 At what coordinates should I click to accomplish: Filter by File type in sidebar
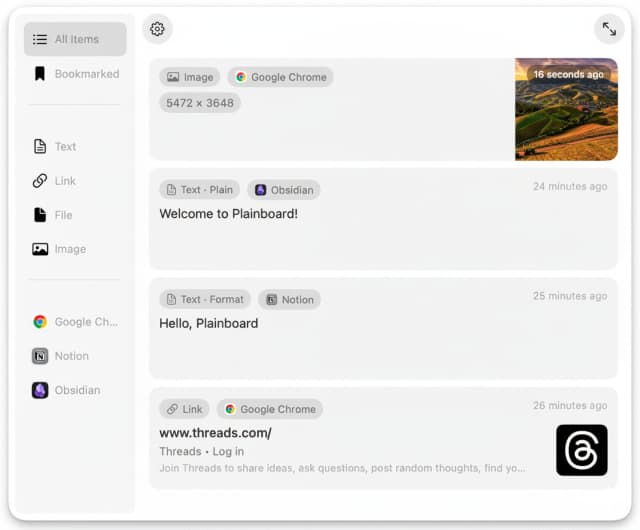[75, 215]
